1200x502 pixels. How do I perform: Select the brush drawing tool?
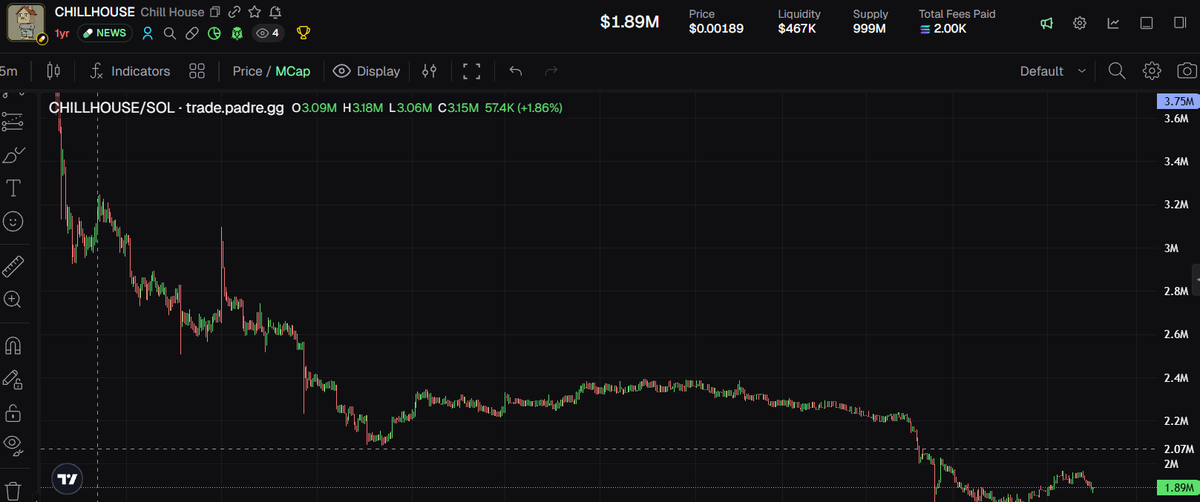[x=14, y=155]
